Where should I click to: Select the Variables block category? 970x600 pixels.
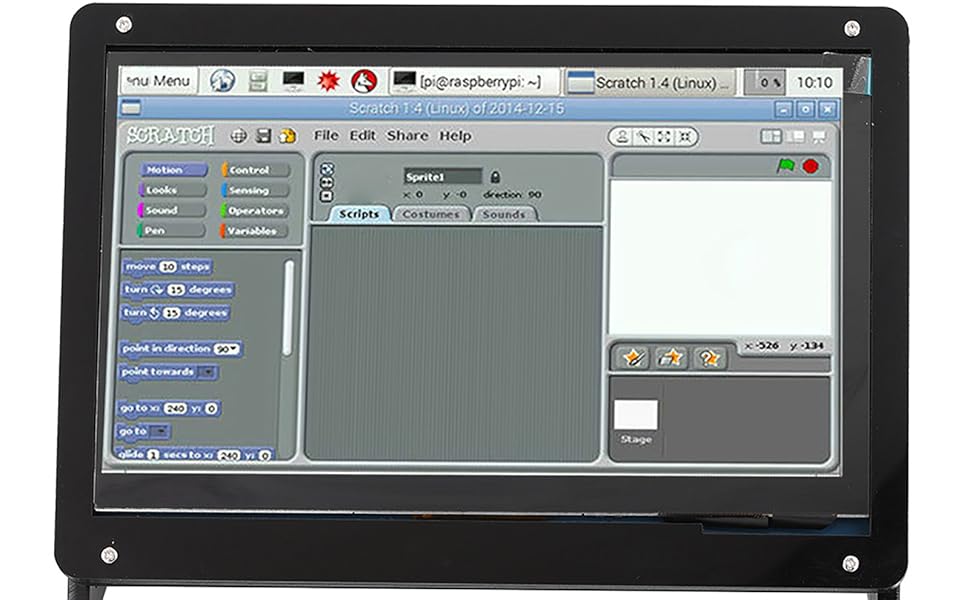tap(254, 231)
